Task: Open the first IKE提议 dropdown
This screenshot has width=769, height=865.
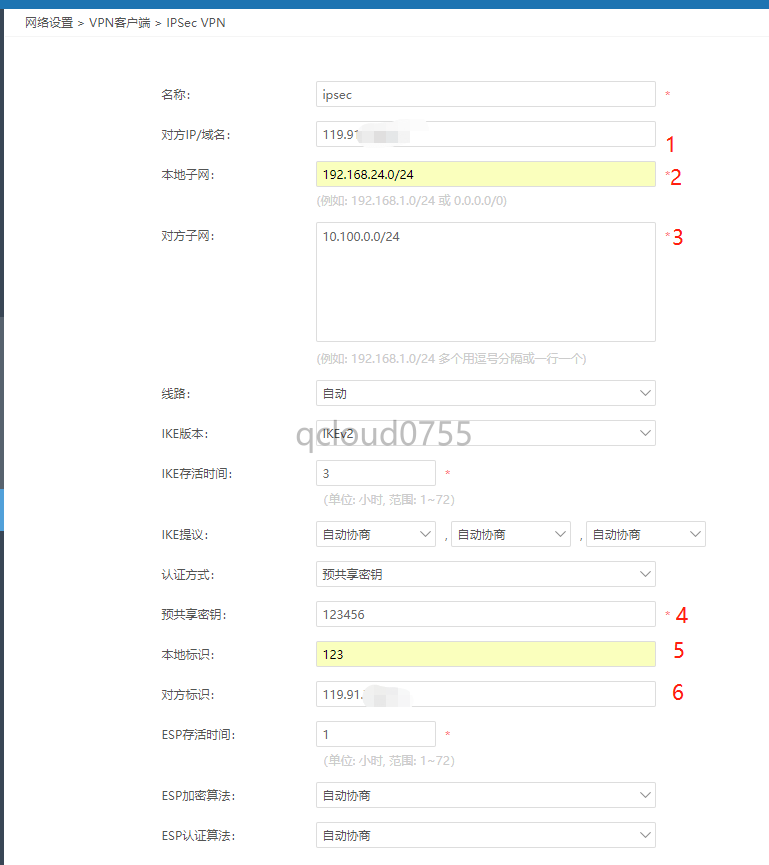Action: pyautogui.click(x=375, y=534)
